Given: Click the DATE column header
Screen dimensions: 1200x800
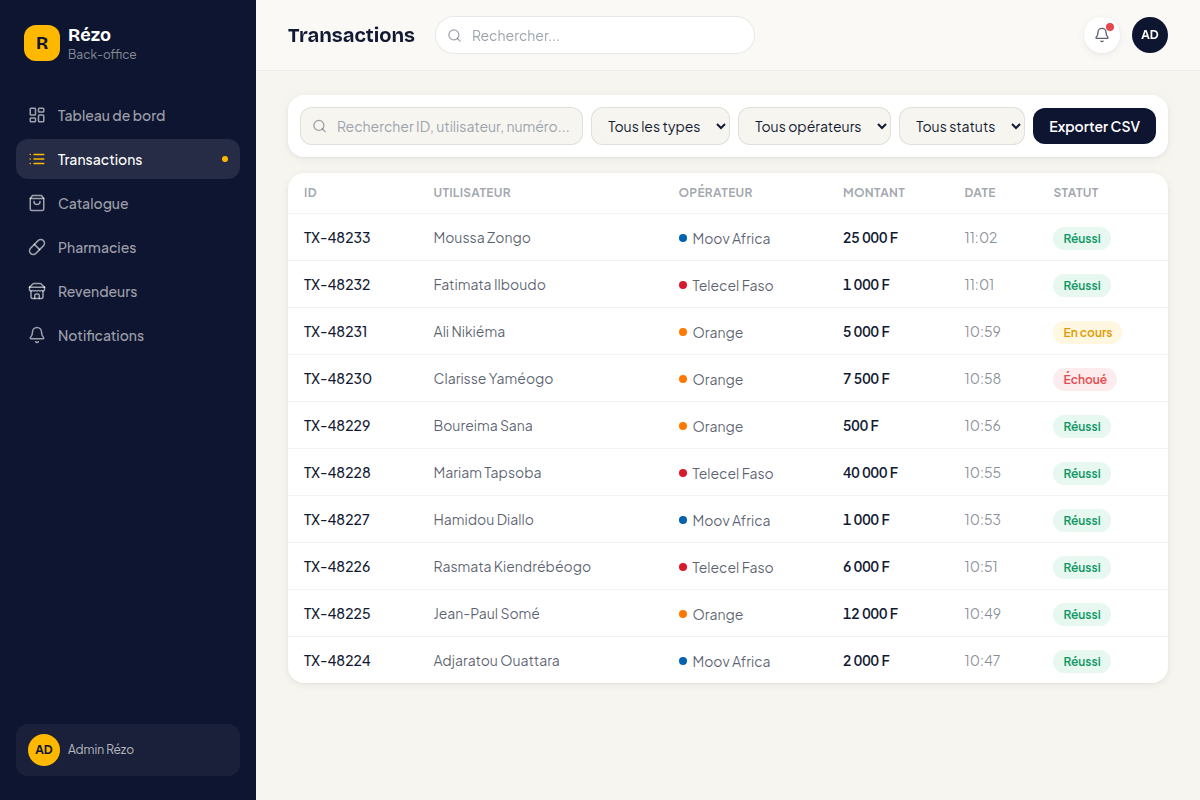Looking at the screenshot, I should pos(980,193).
